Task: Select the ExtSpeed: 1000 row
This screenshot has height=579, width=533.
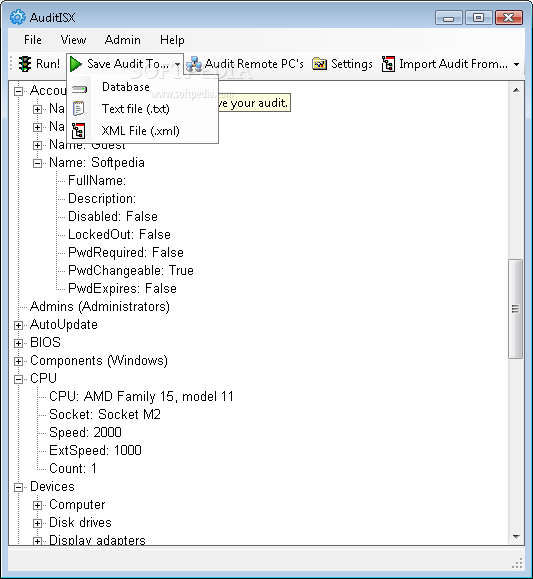Action: [x=95, y=450]
